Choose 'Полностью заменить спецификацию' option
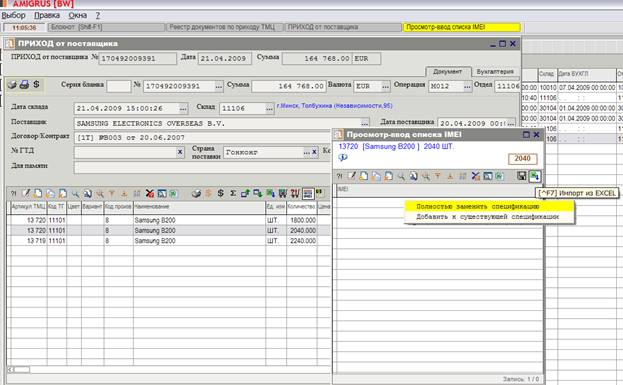The width and height of the screenshot is (623, 385). click(489, 206)
